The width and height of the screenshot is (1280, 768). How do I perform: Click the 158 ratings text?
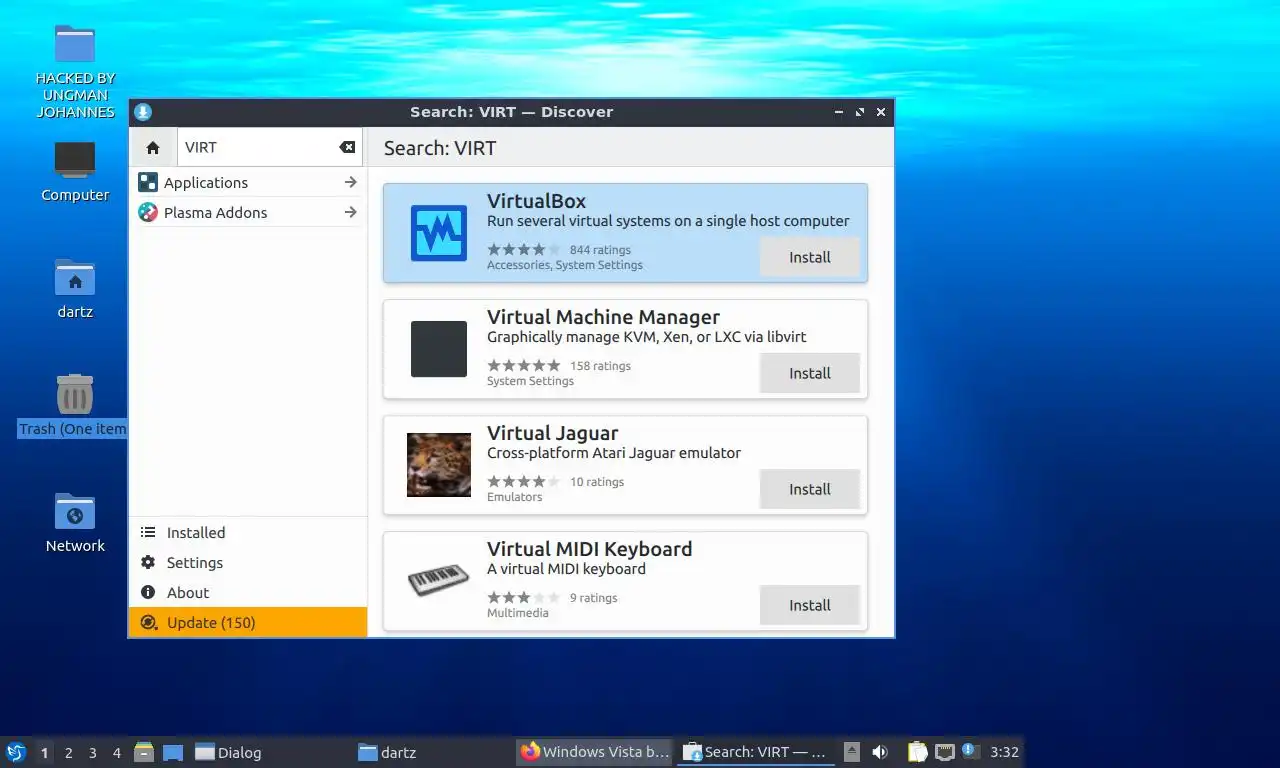click(x=600, y=366)
